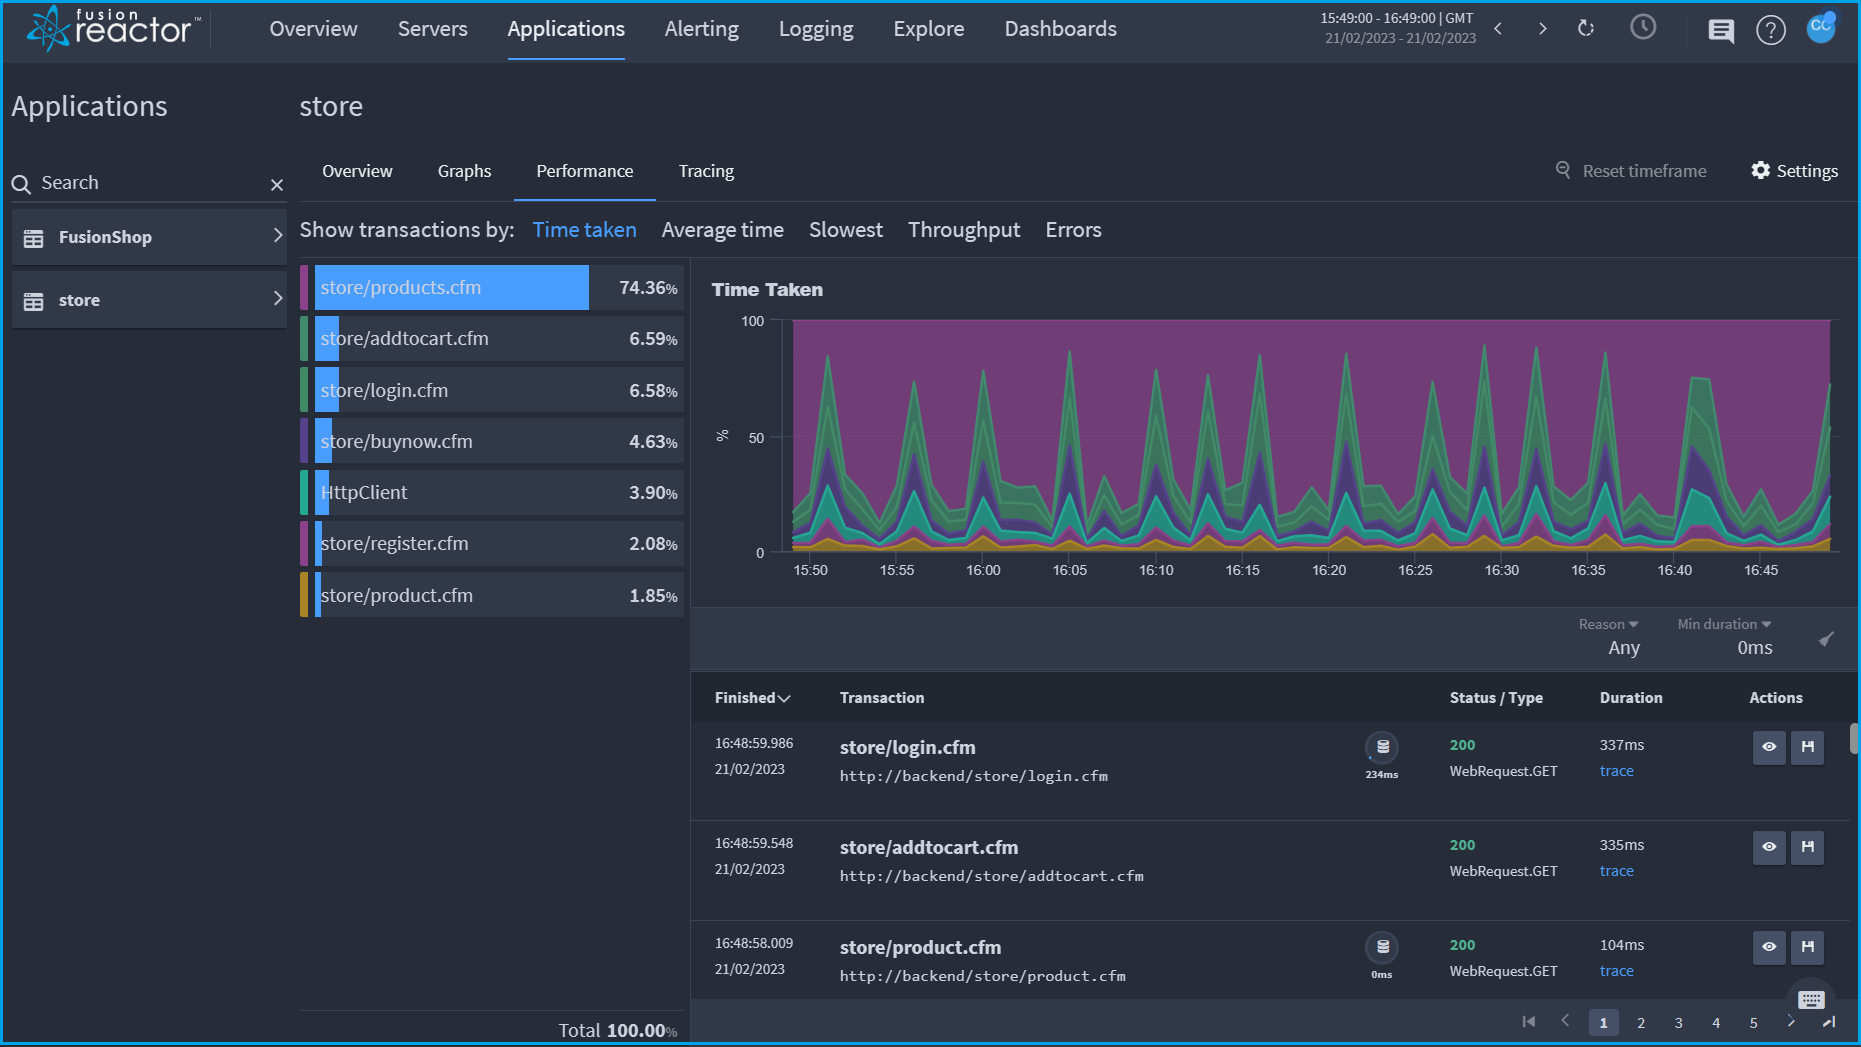
Task: Save the store/product.cfm transaction
Action: click(1808, 947)
